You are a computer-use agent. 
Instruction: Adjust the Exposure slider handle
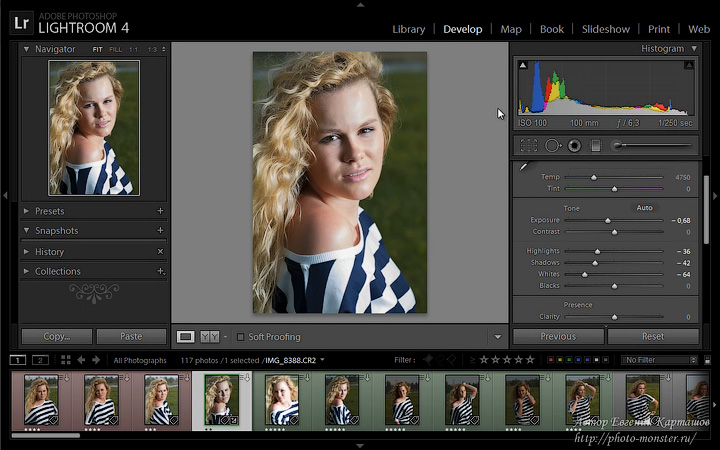[x=608, y=221]
